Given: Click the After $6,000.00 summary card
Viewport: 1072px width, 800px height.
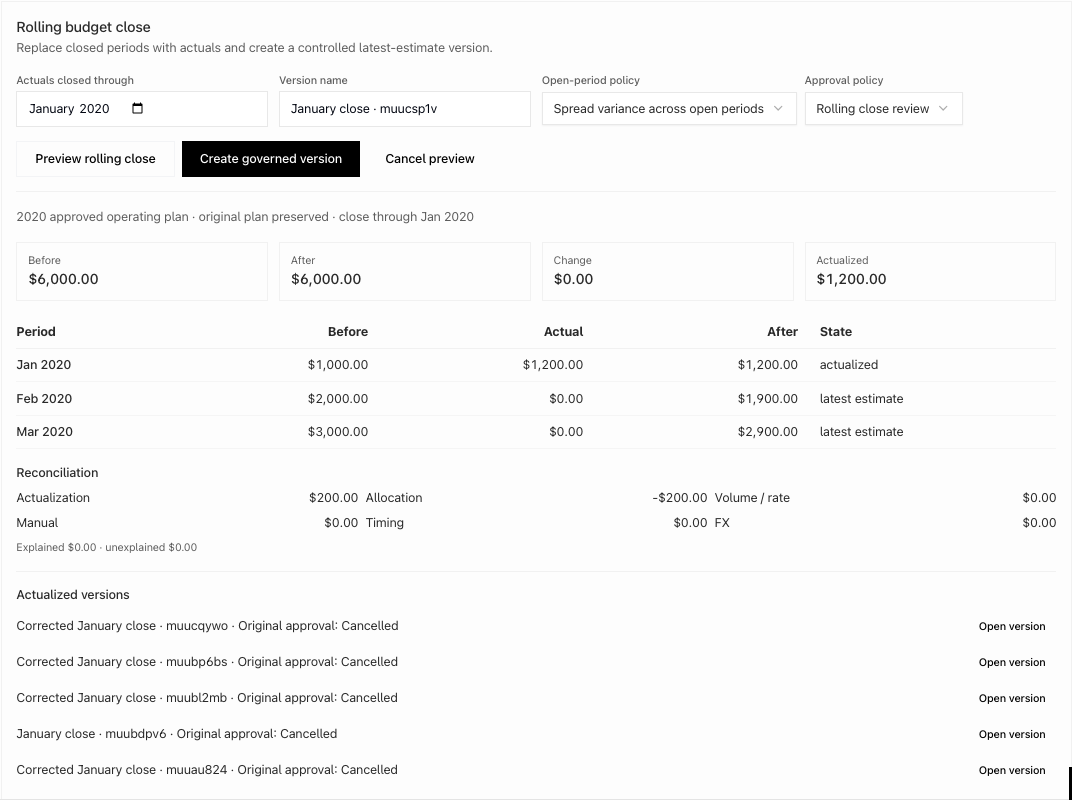Looking at the screenshot, I should pos(405,271).
